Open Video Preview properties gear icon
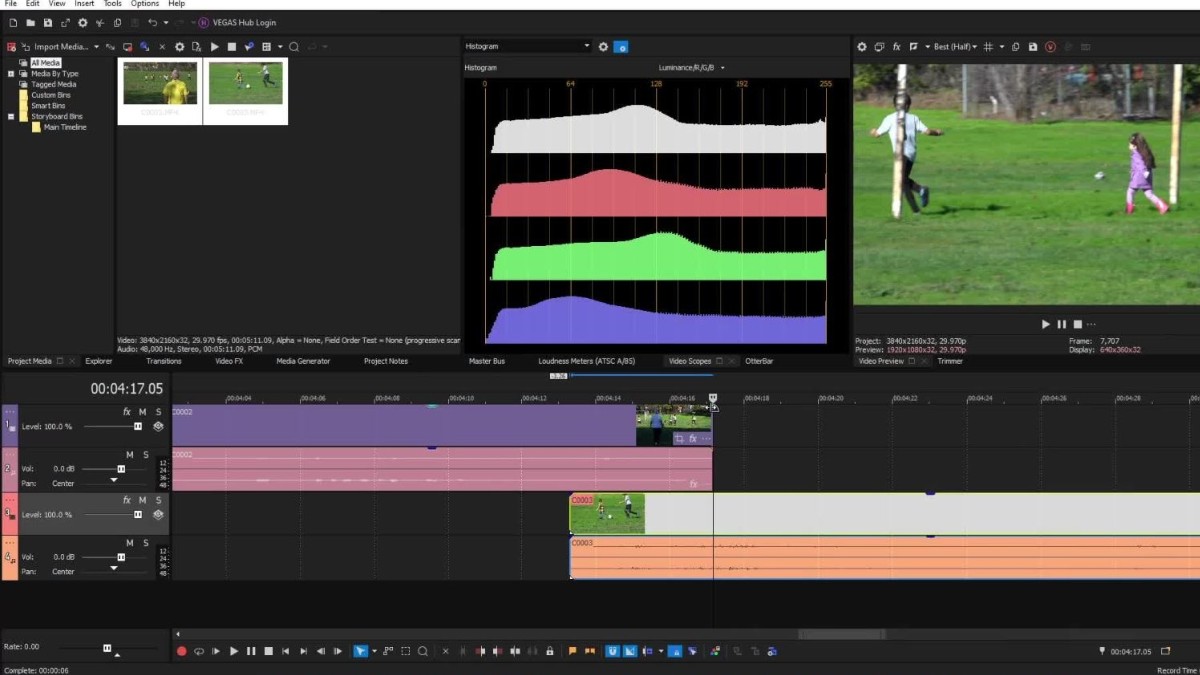This screenshot has height=675, width=1200. pos(862,46)
